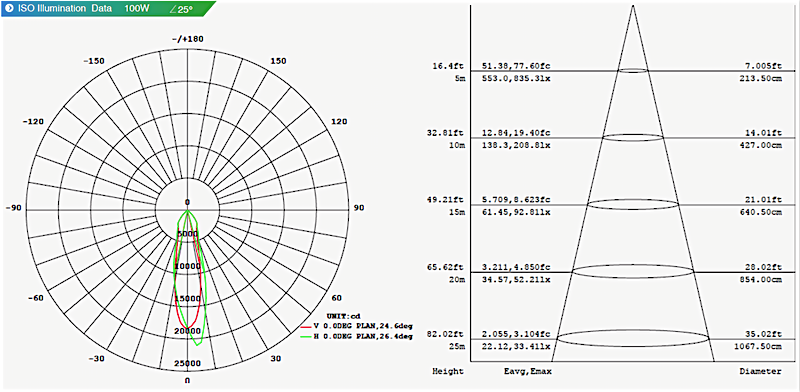Click the "20000" candela ring label
800x392 pixels.
click(x=187, y=331)
